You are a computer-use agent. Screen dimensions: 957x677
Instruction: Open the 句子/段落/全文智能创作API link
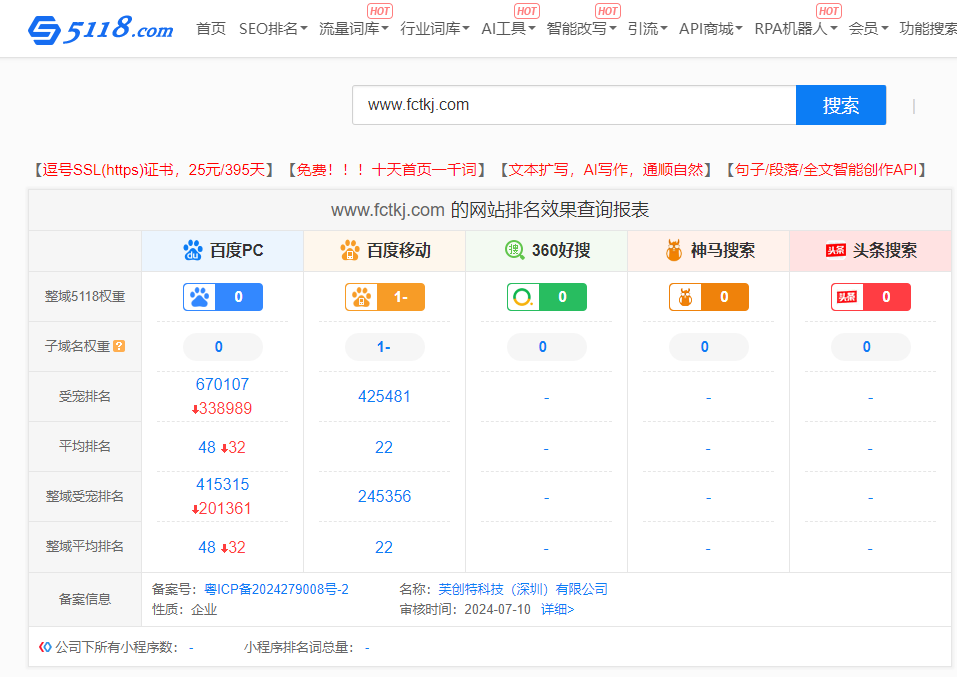coord(826,170)
